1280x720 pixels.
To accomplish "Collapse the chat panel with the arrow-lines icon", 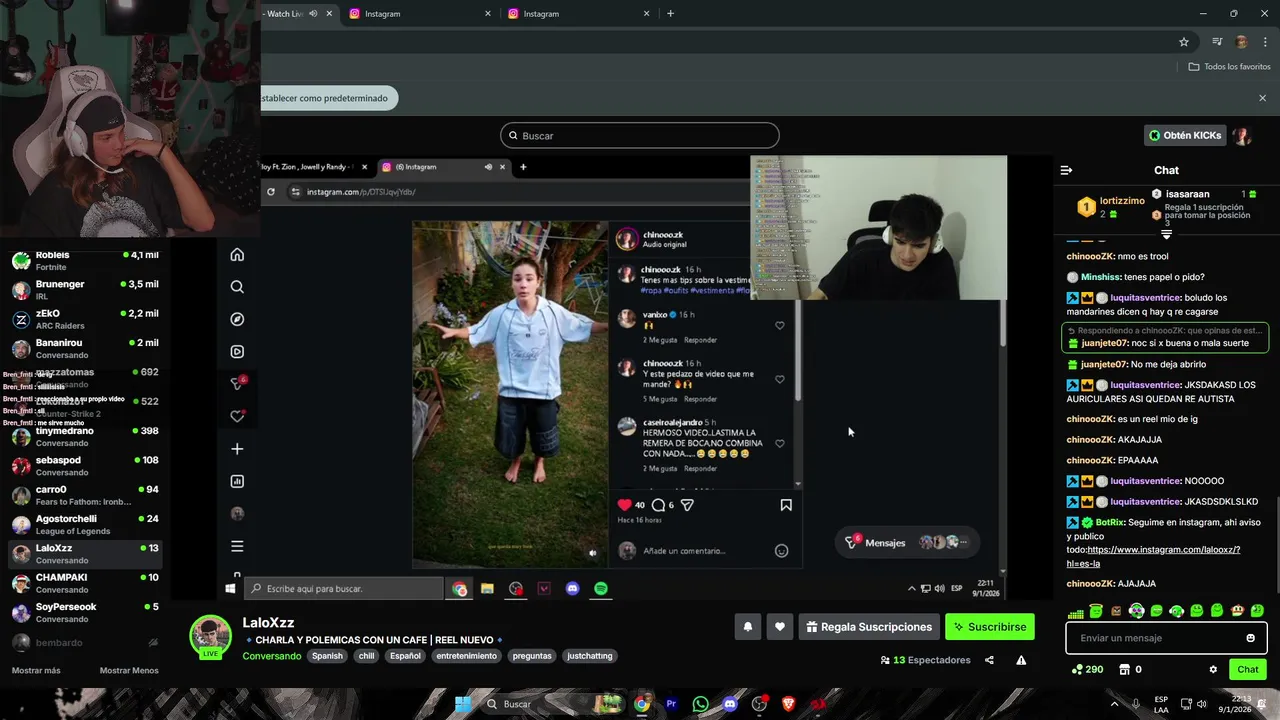I will (1066, 170).
